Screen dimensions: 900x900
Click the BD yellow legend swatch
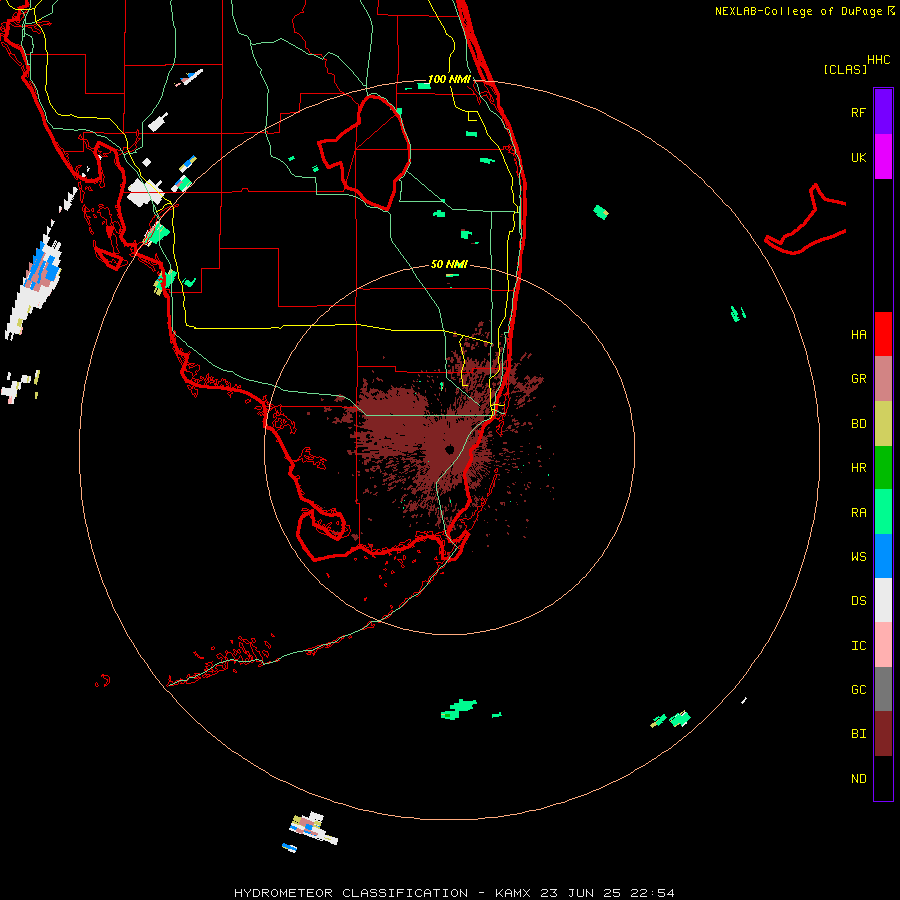point(883,423)
